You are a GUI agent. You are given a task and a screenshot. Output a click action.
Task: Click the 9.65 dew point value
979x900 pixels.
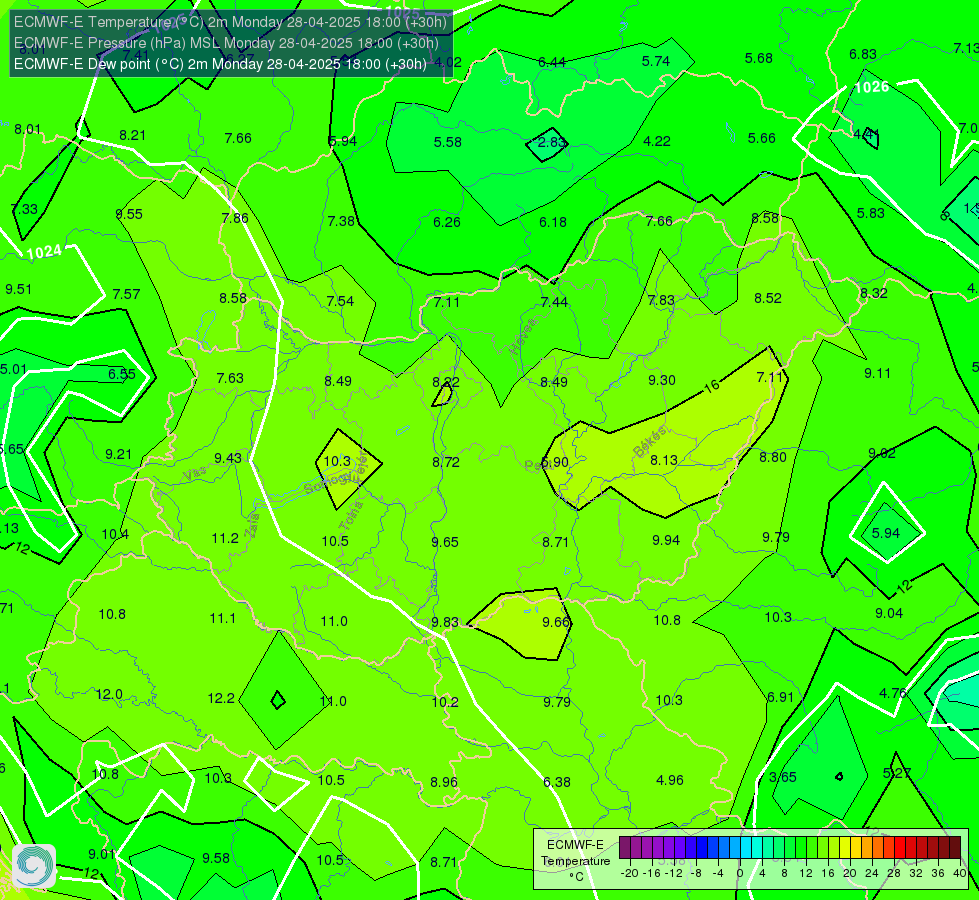(x=445, y=542)
